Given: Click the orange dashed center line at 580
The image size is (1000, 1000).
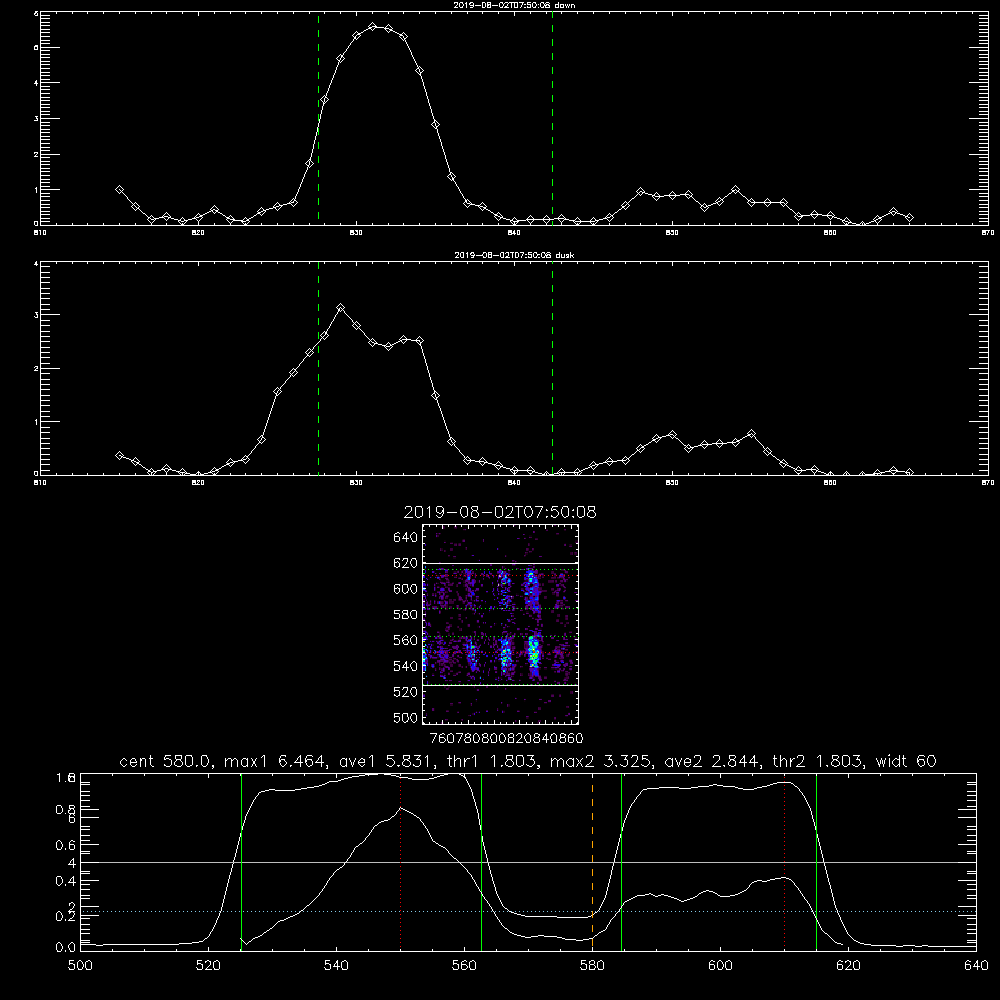Looking at the screenshot, I should tap(592, 862).
